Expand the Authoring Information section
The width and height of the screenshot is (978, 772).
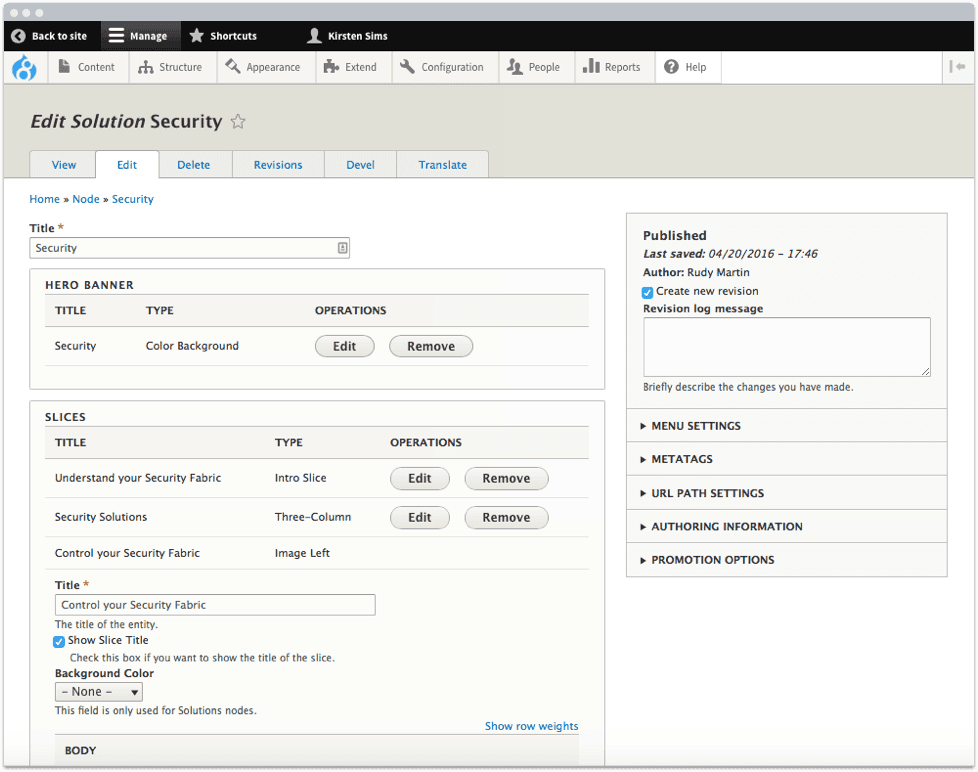pos(787,527)
